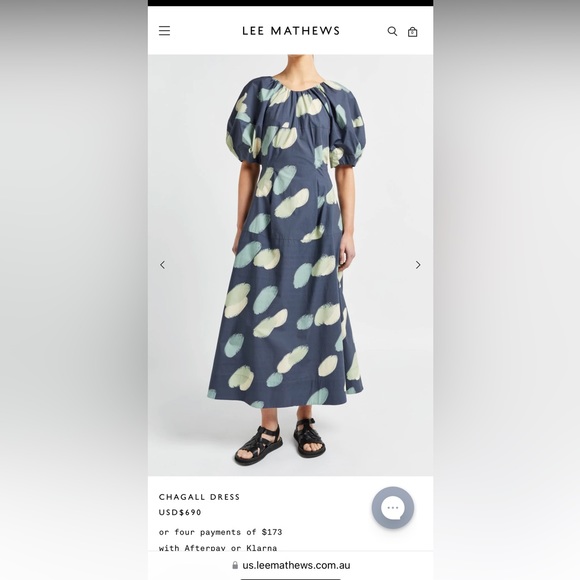This screenshot has height=580, width=580.
Task: Click the Lee Mathews logo
Action: click(291, 31)
